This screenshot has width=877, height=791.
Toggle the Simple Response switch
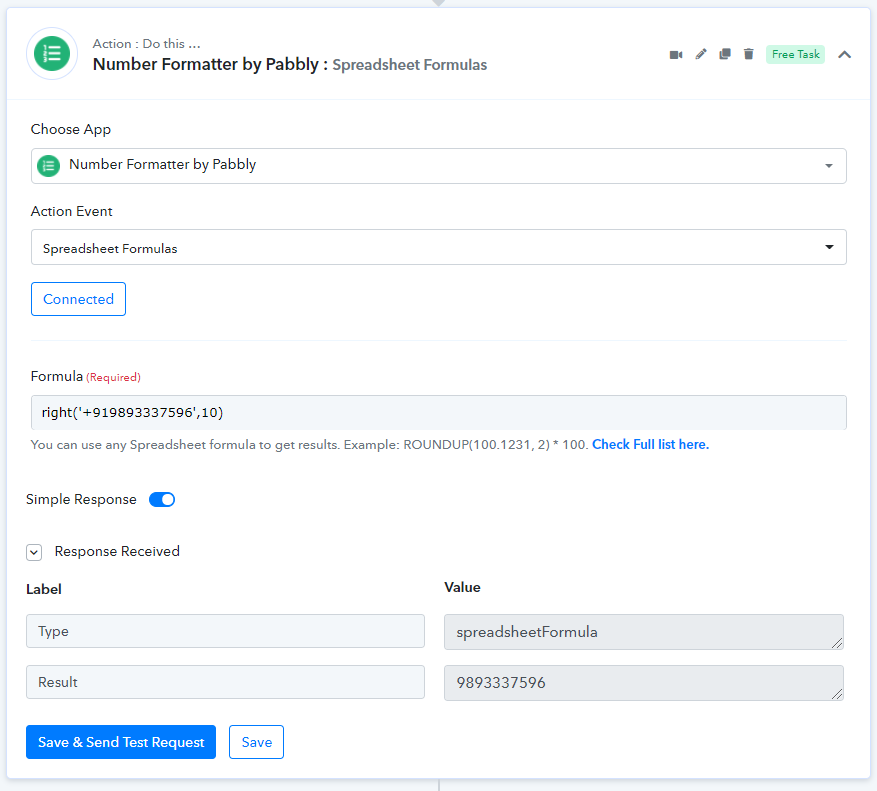tap(162, 500)
